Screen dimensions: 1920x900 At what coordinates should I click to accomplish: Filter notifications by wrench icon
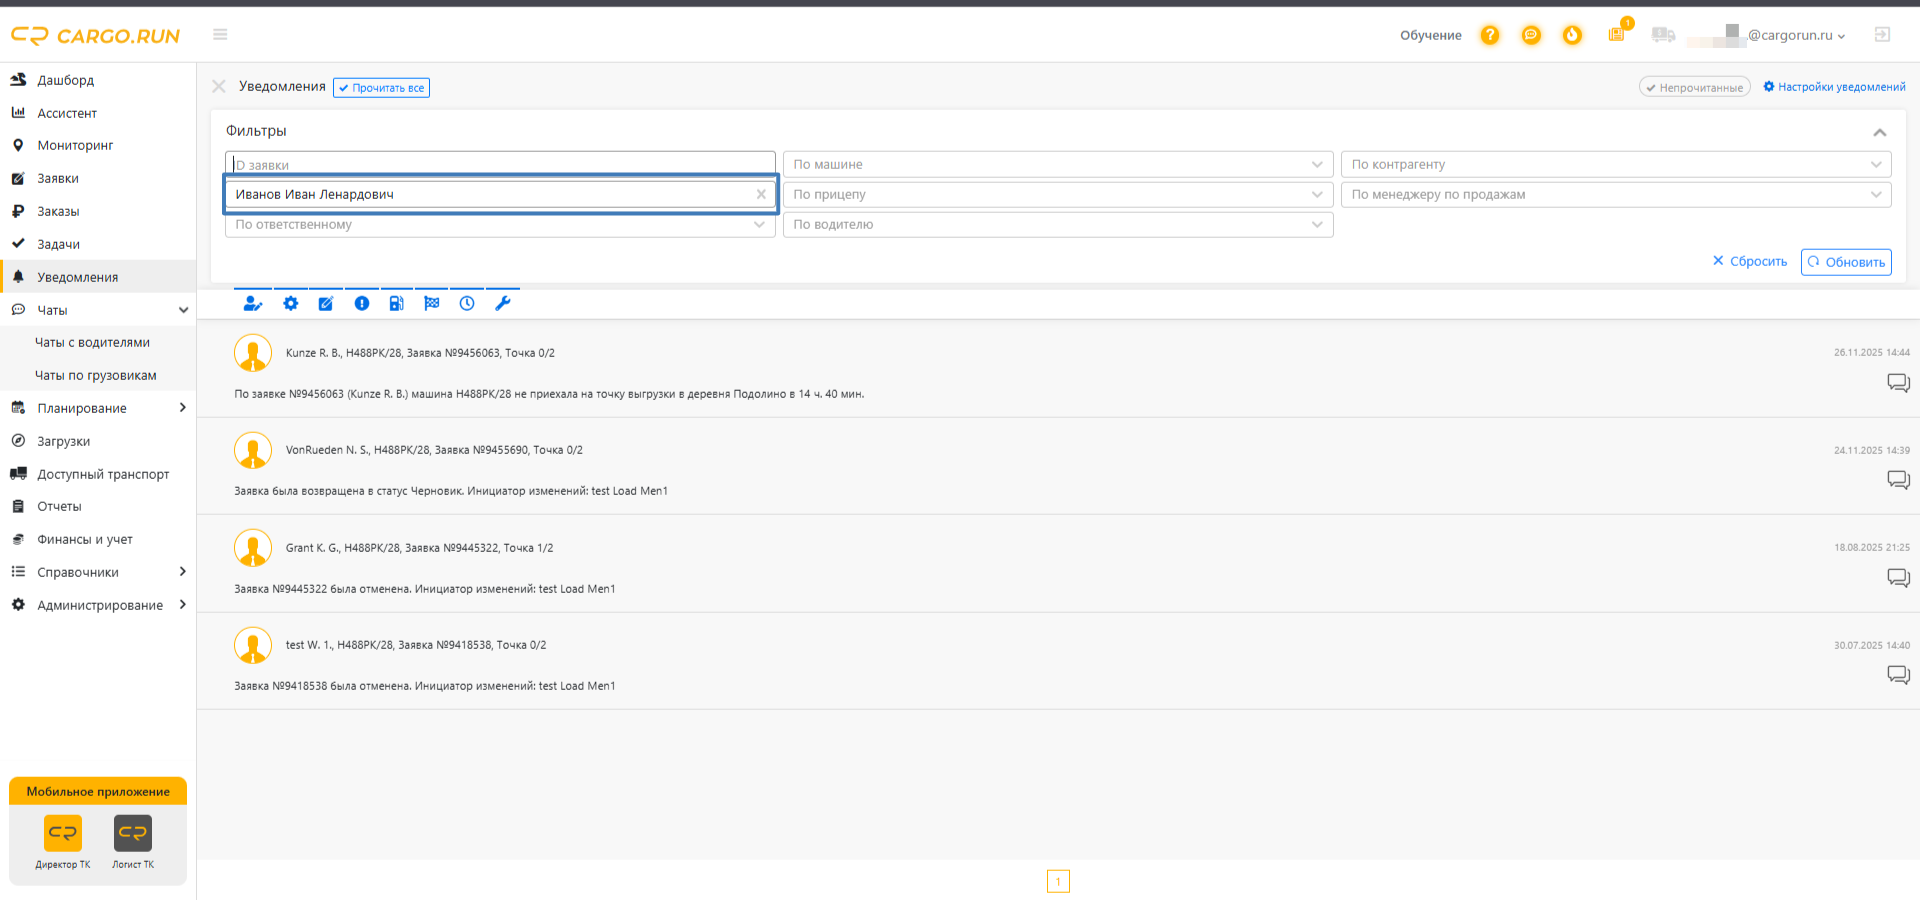[x=503, y=304]
